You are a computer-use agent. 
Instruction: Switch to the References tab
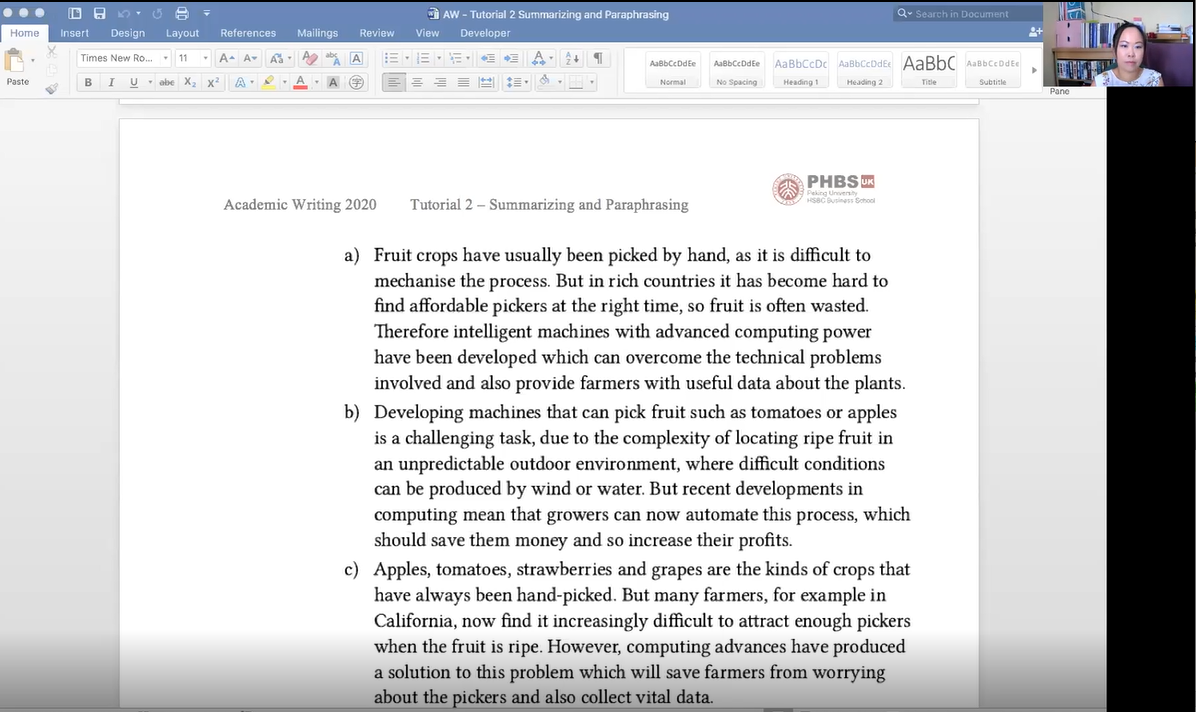coord(248,33)
